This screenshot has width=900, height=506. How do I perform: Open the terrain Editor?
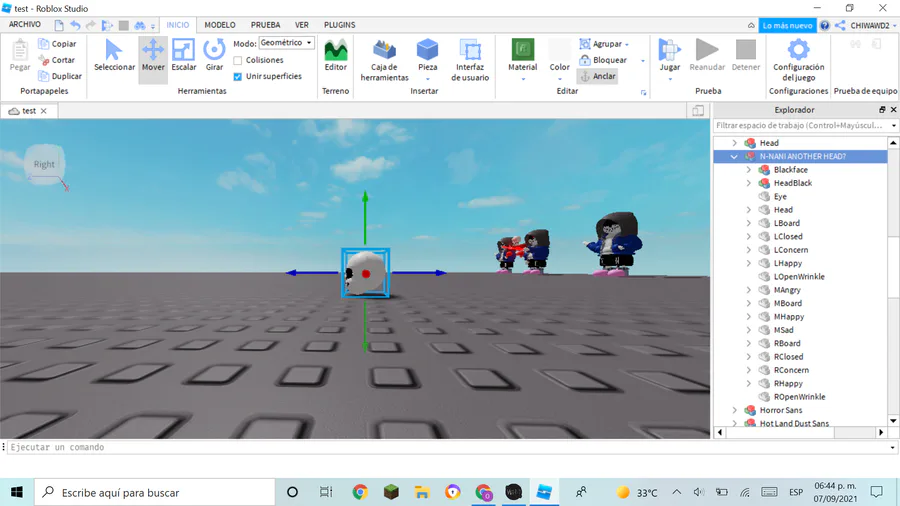[336, 56]
